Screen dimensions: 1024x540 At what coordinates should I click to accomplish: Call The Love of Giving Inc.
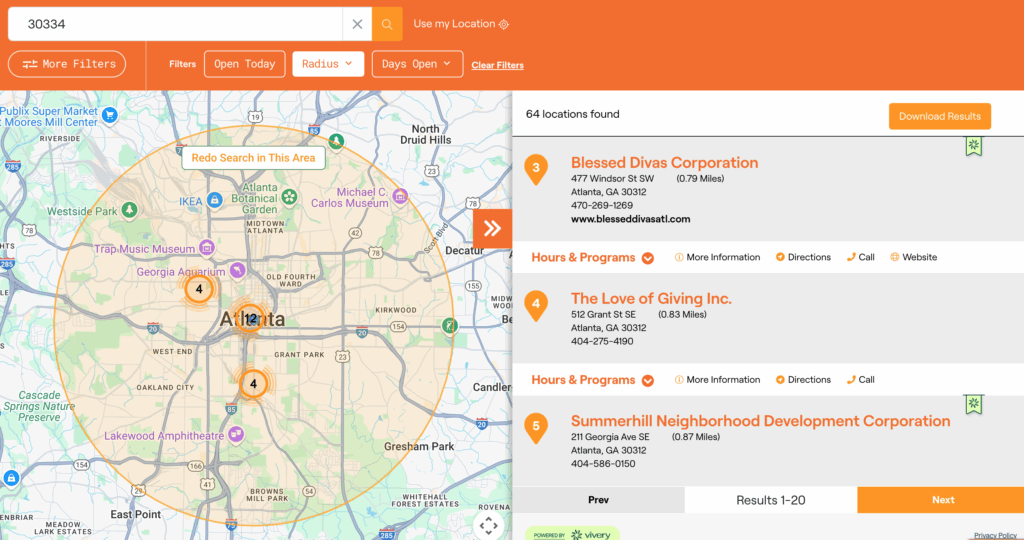[860, 380]
